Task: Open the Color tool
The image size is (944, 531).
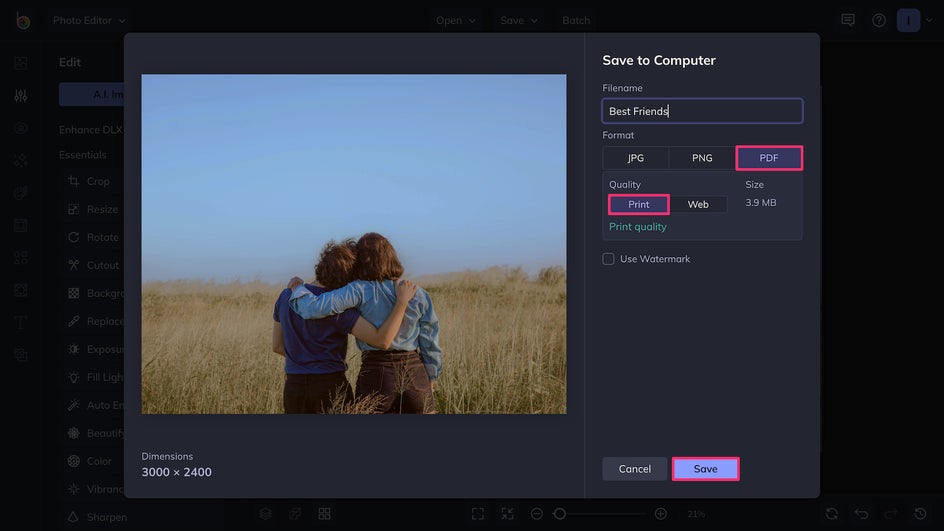Action: tap(92, 461)
